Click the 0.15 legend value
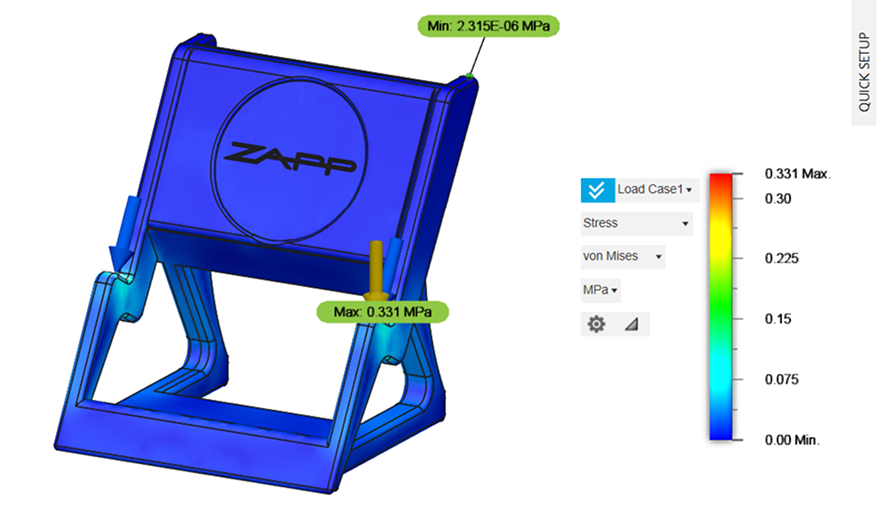The width and height of the screenshot is (879, 522). tap(777, 319)
